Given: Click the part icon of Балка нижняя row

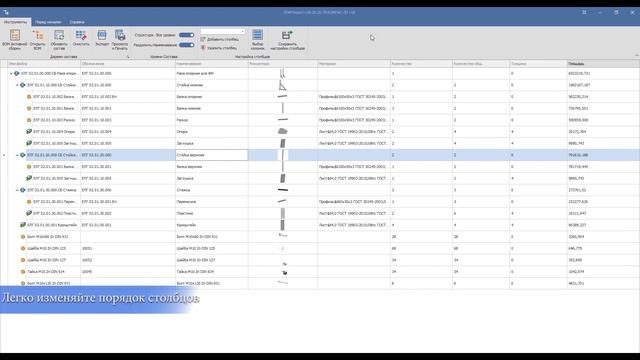Looking at the screenshot, I should point(29,109).
